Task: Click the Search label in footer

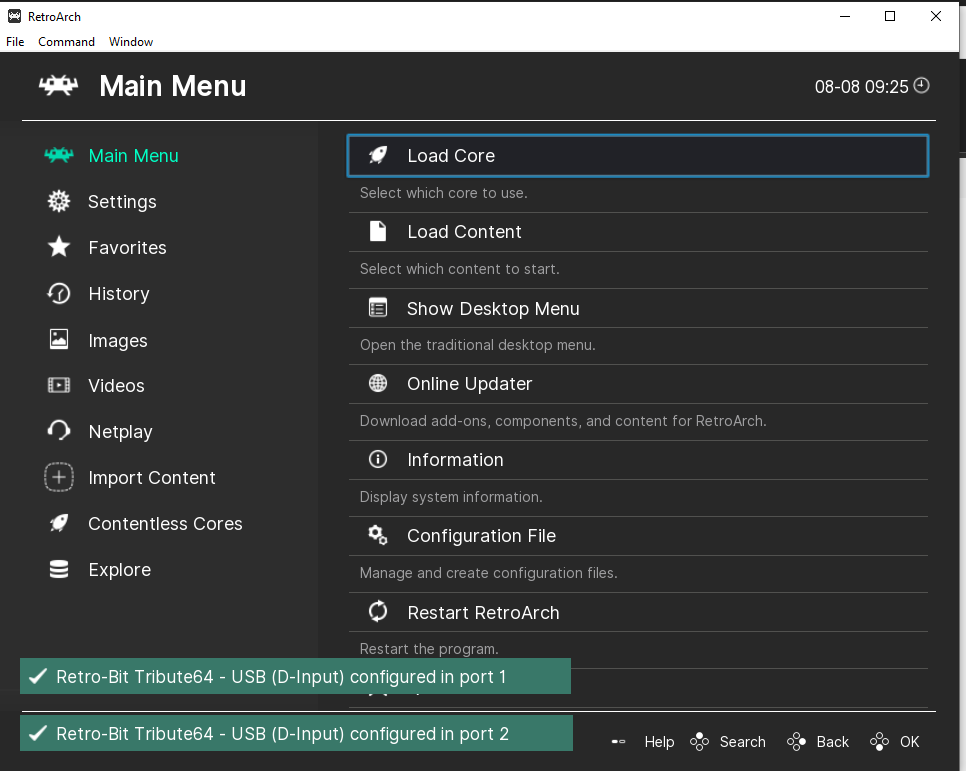Action: click(742, 741)
